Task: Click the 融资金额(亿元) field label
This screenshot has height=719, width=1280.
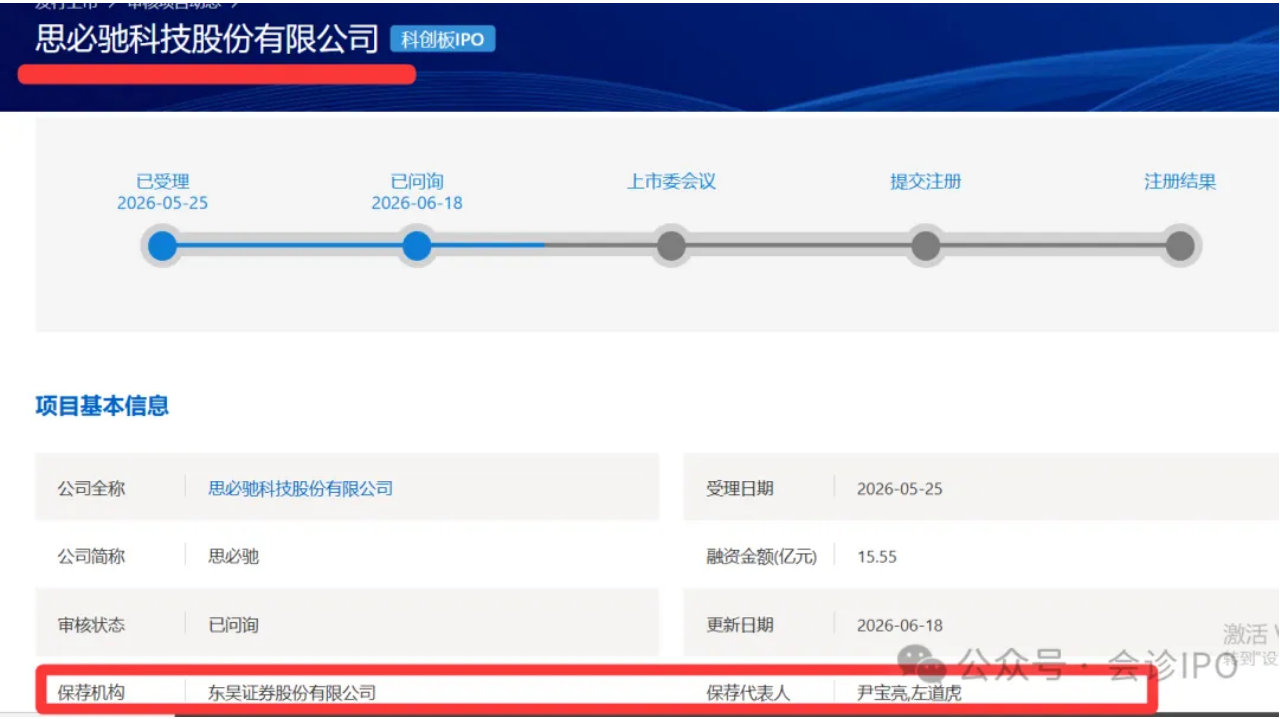Action: click(x=761, y=557)
